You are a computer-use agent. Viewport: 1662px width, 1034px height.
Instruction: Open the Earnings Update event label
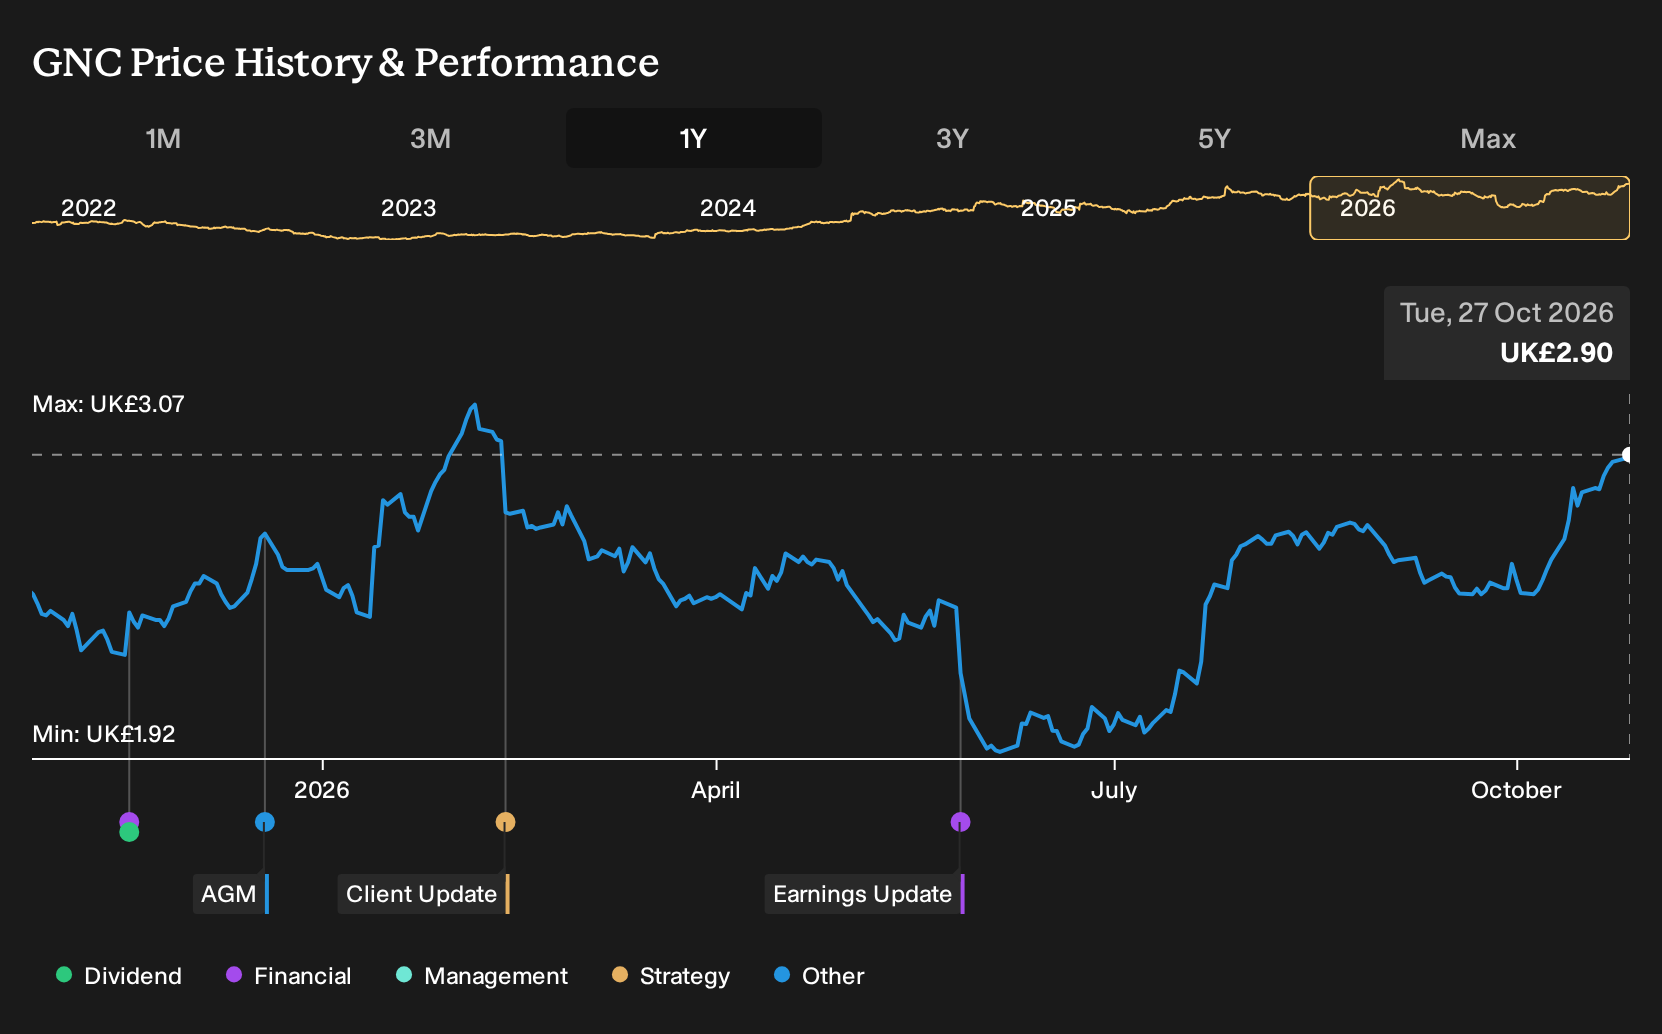coord(865,894)
